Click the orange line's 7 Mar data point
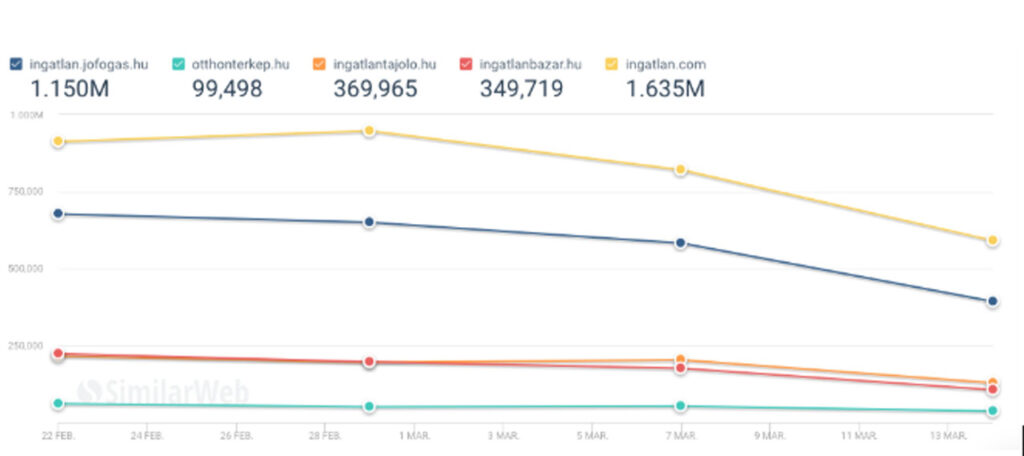The width and height of the screenshot is (1024, 456). pos(681,359)
